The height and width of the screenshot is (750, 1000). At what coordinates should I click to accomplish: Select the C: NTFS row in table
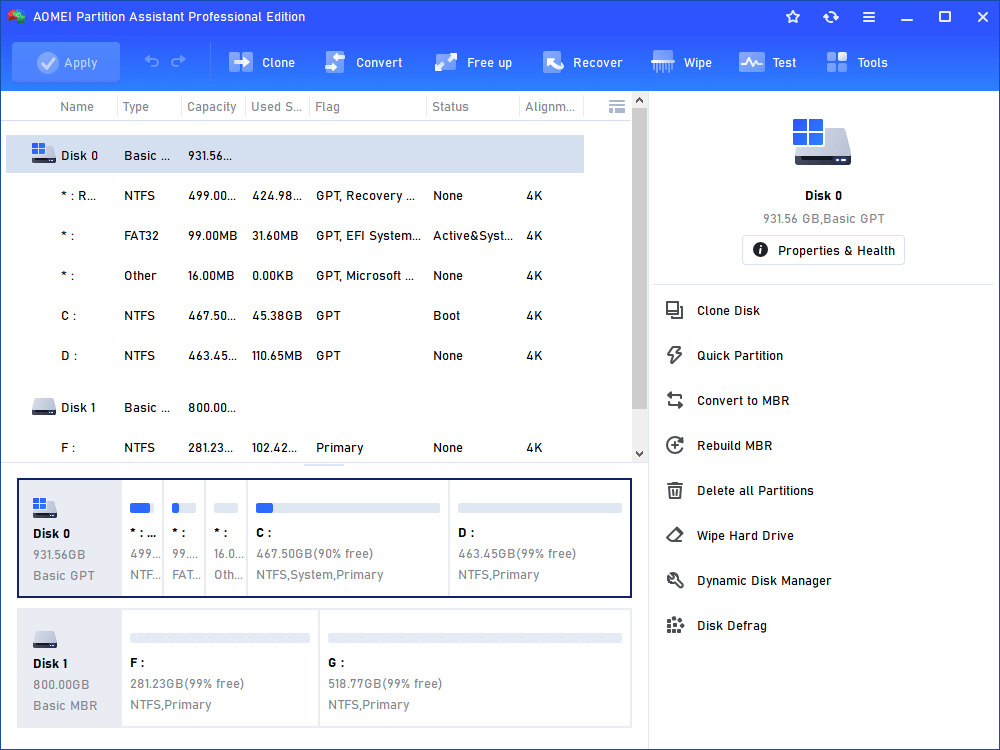point(295,316)
